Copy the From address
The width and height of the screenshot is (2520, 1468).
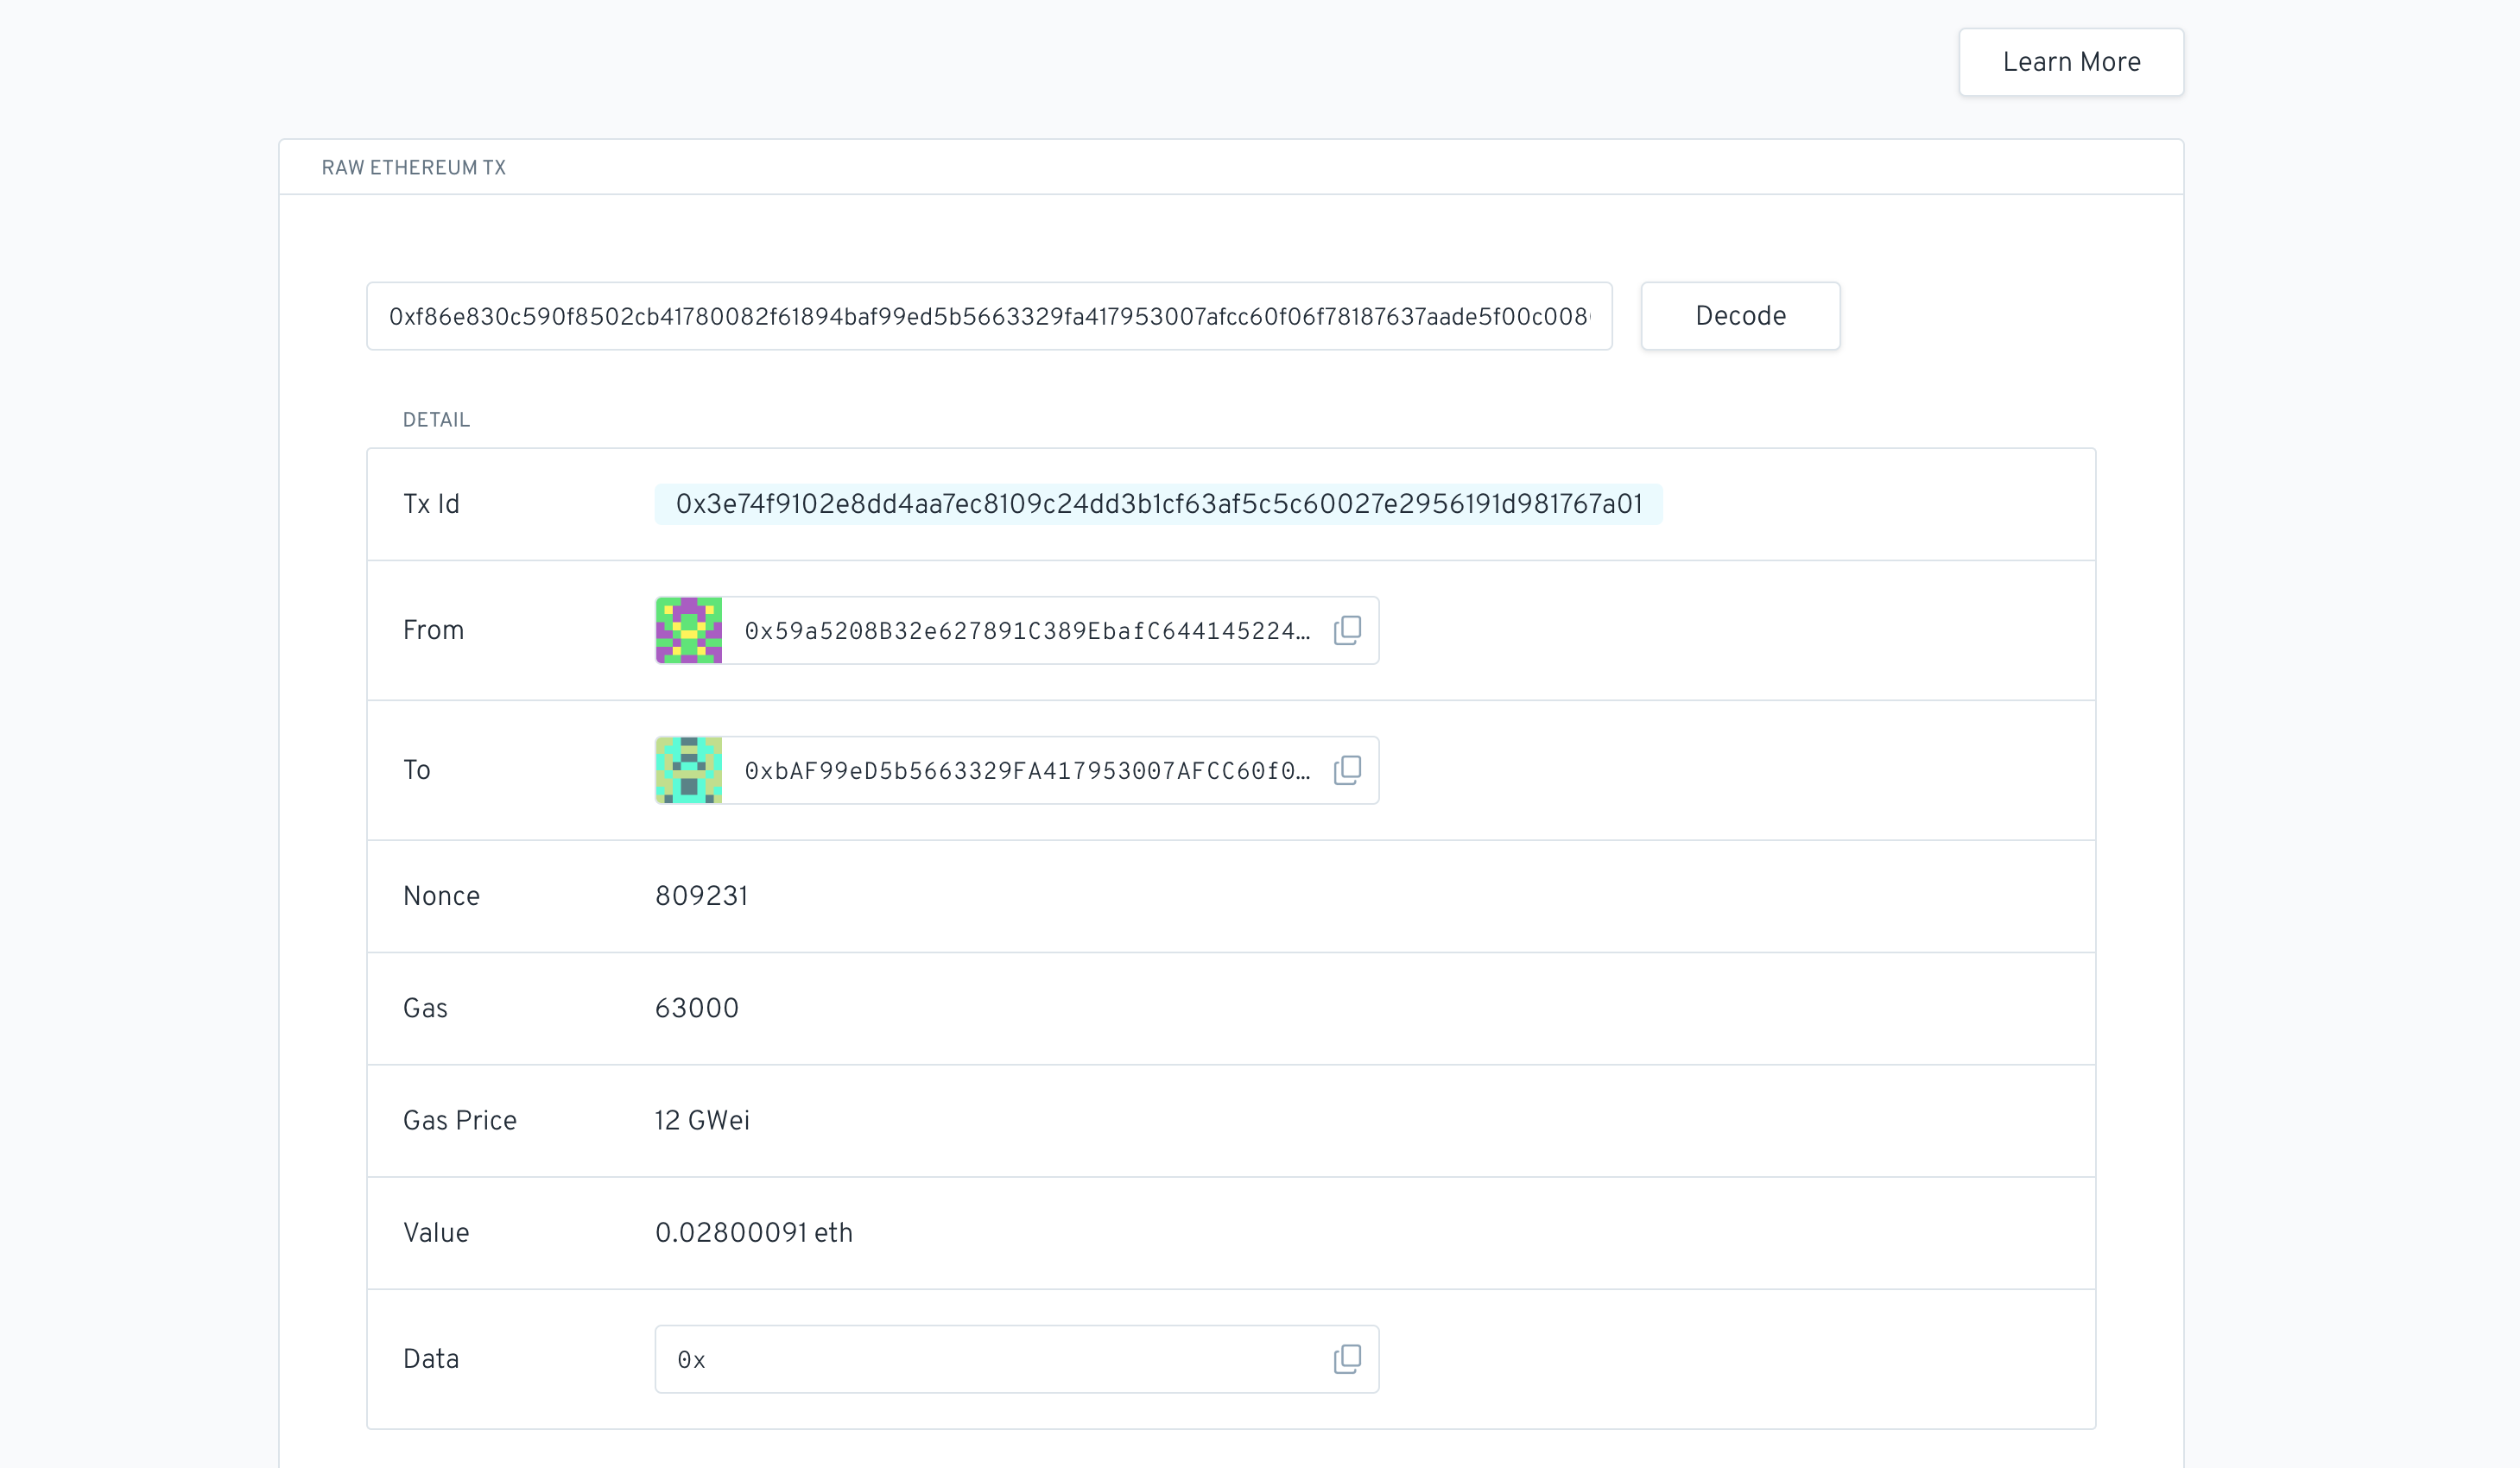(x=1347, y=630)
